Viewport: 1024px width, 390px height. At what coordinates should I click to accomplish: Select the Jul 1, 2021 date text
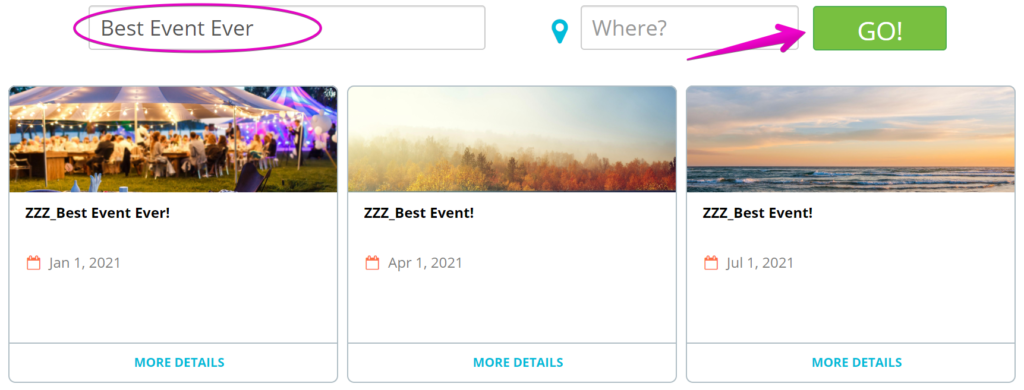click(760, 263)
